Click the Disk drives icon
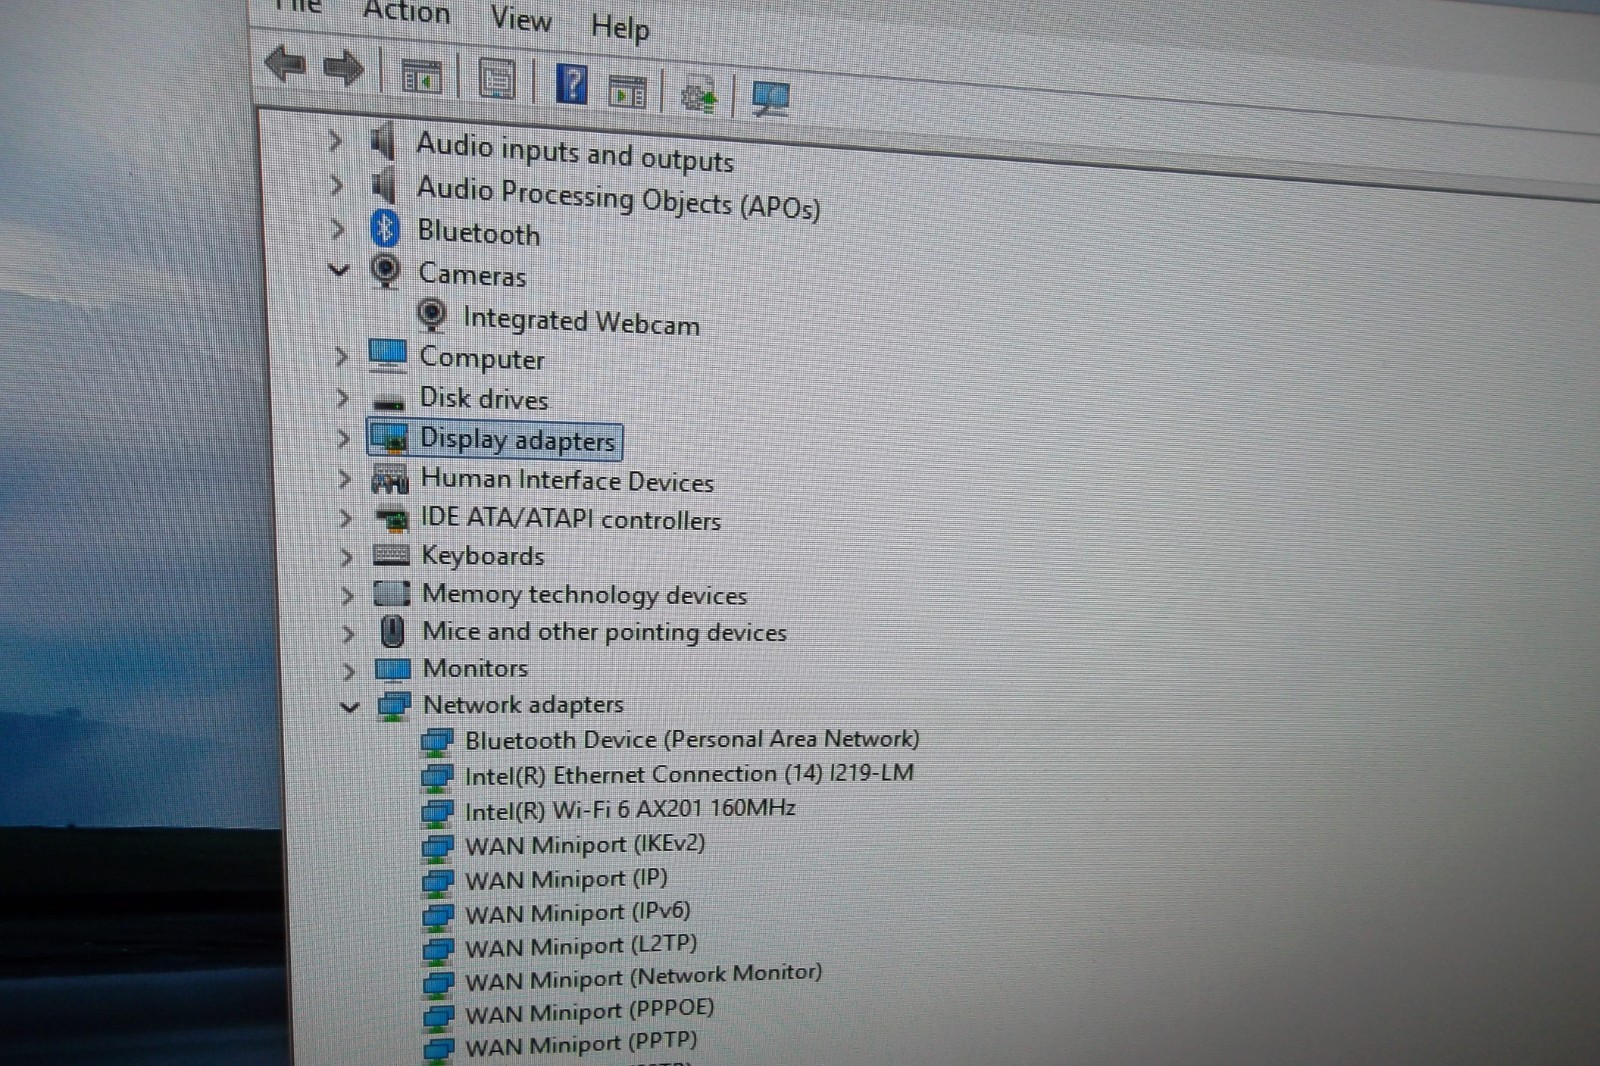The width and height of the screenshot is (1600, 1066). (388, 402)
